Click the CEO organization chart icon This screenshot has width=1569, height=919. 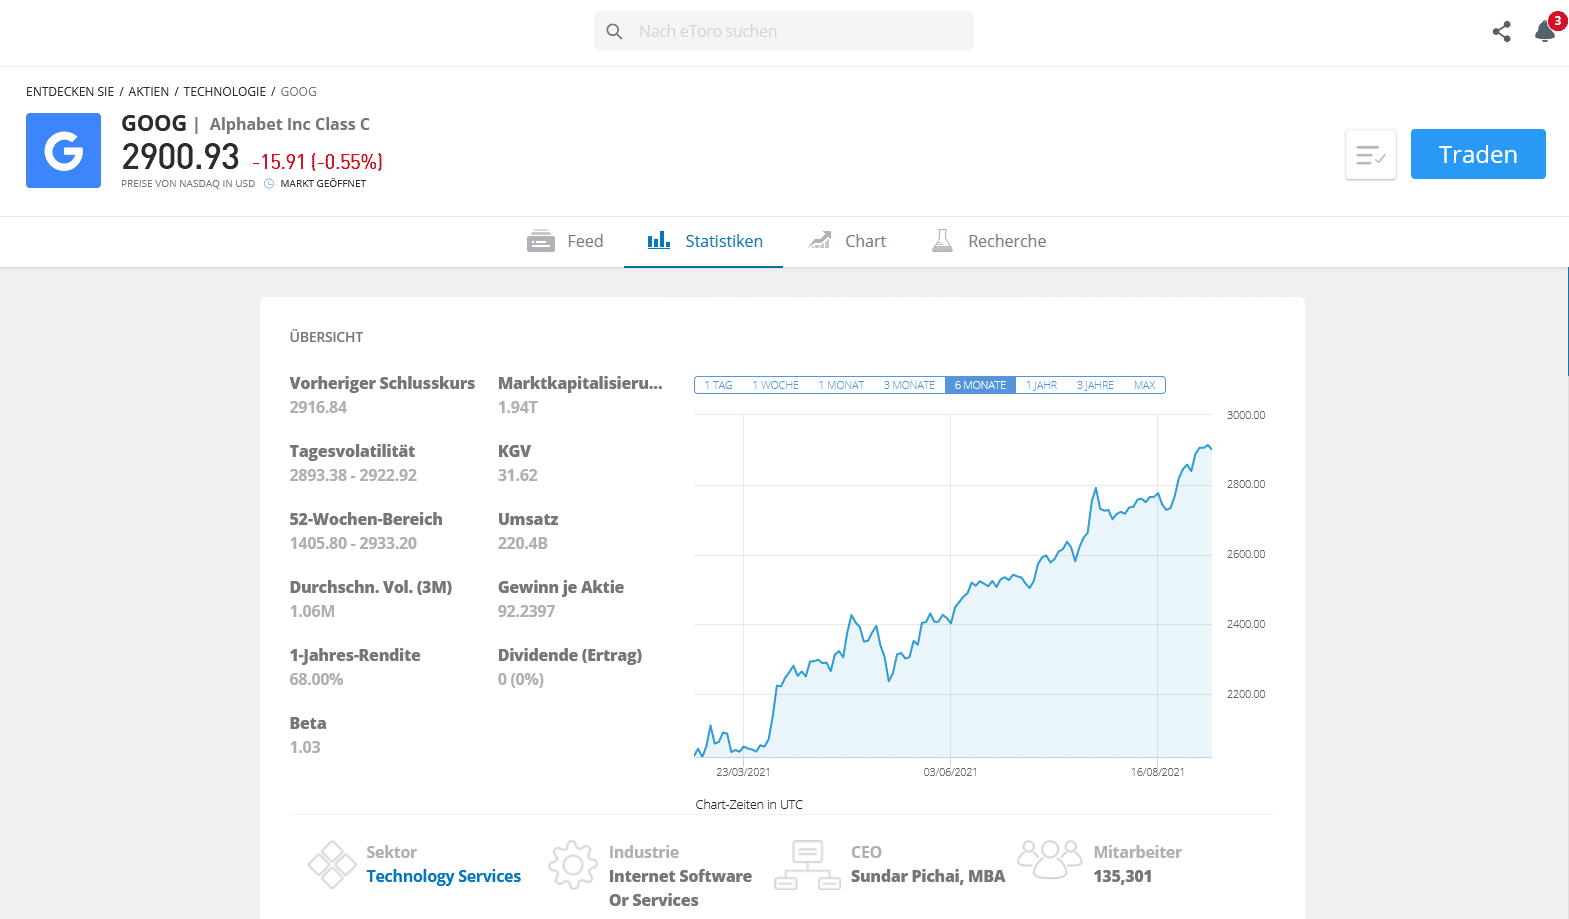point(807,865)
